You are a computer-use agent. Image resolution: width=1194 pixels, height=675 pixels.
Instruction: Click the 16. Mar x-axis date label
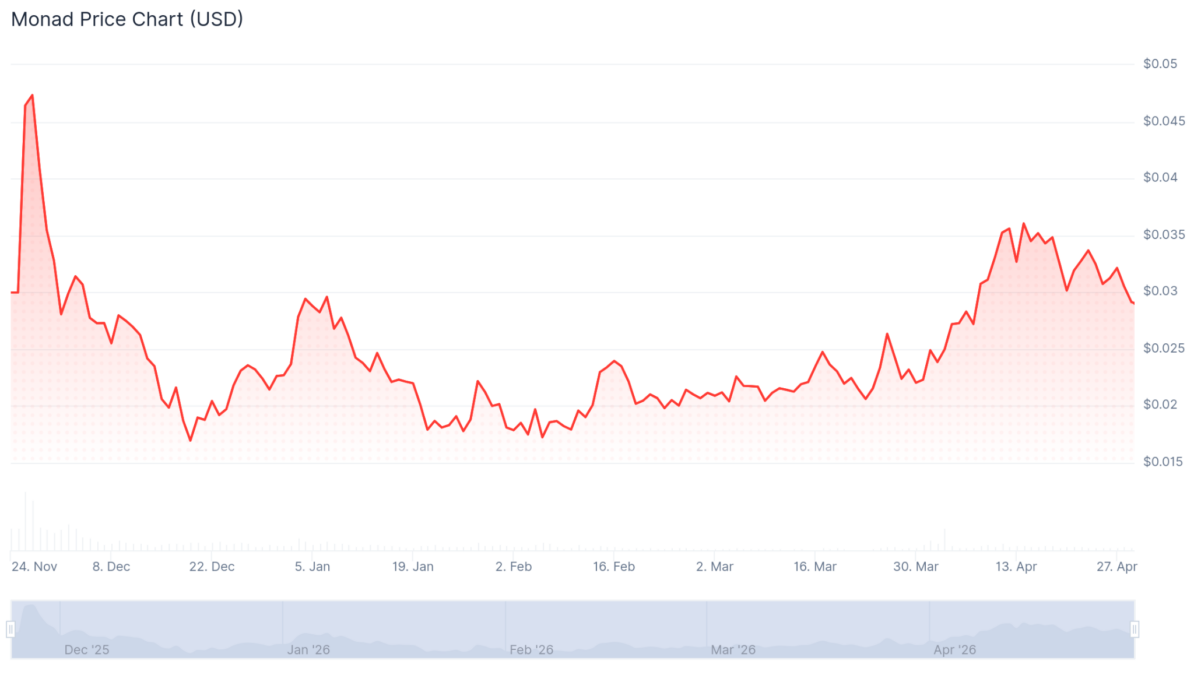click(x=815, y=567)
